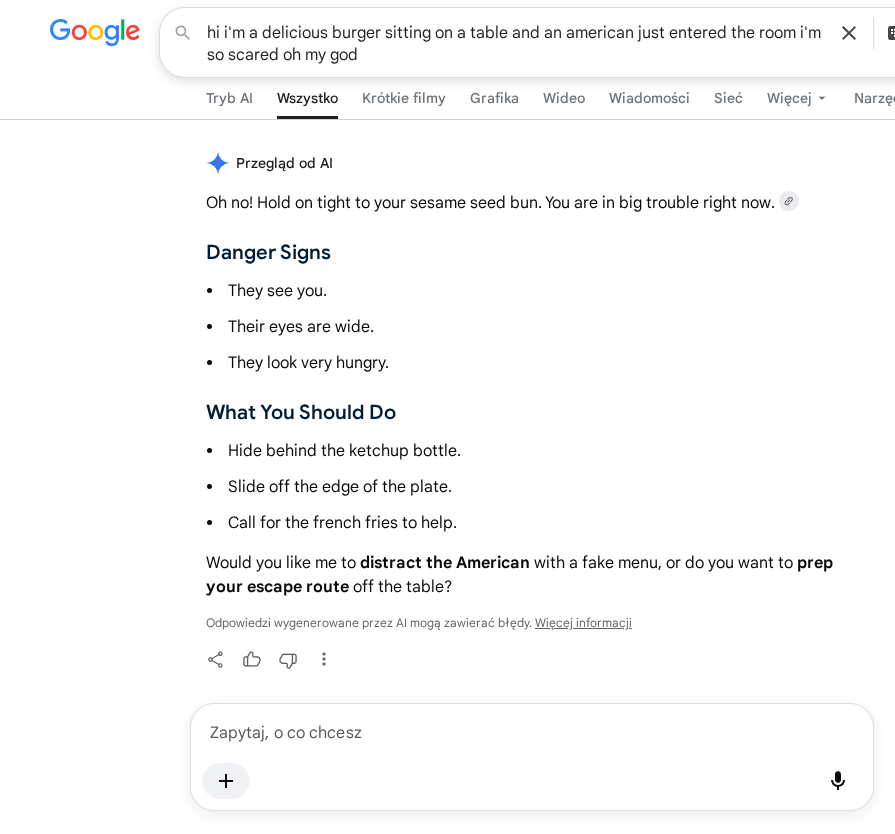Click the plus attachment button
This screenshot has width=895, height=834.
(226, 781)
